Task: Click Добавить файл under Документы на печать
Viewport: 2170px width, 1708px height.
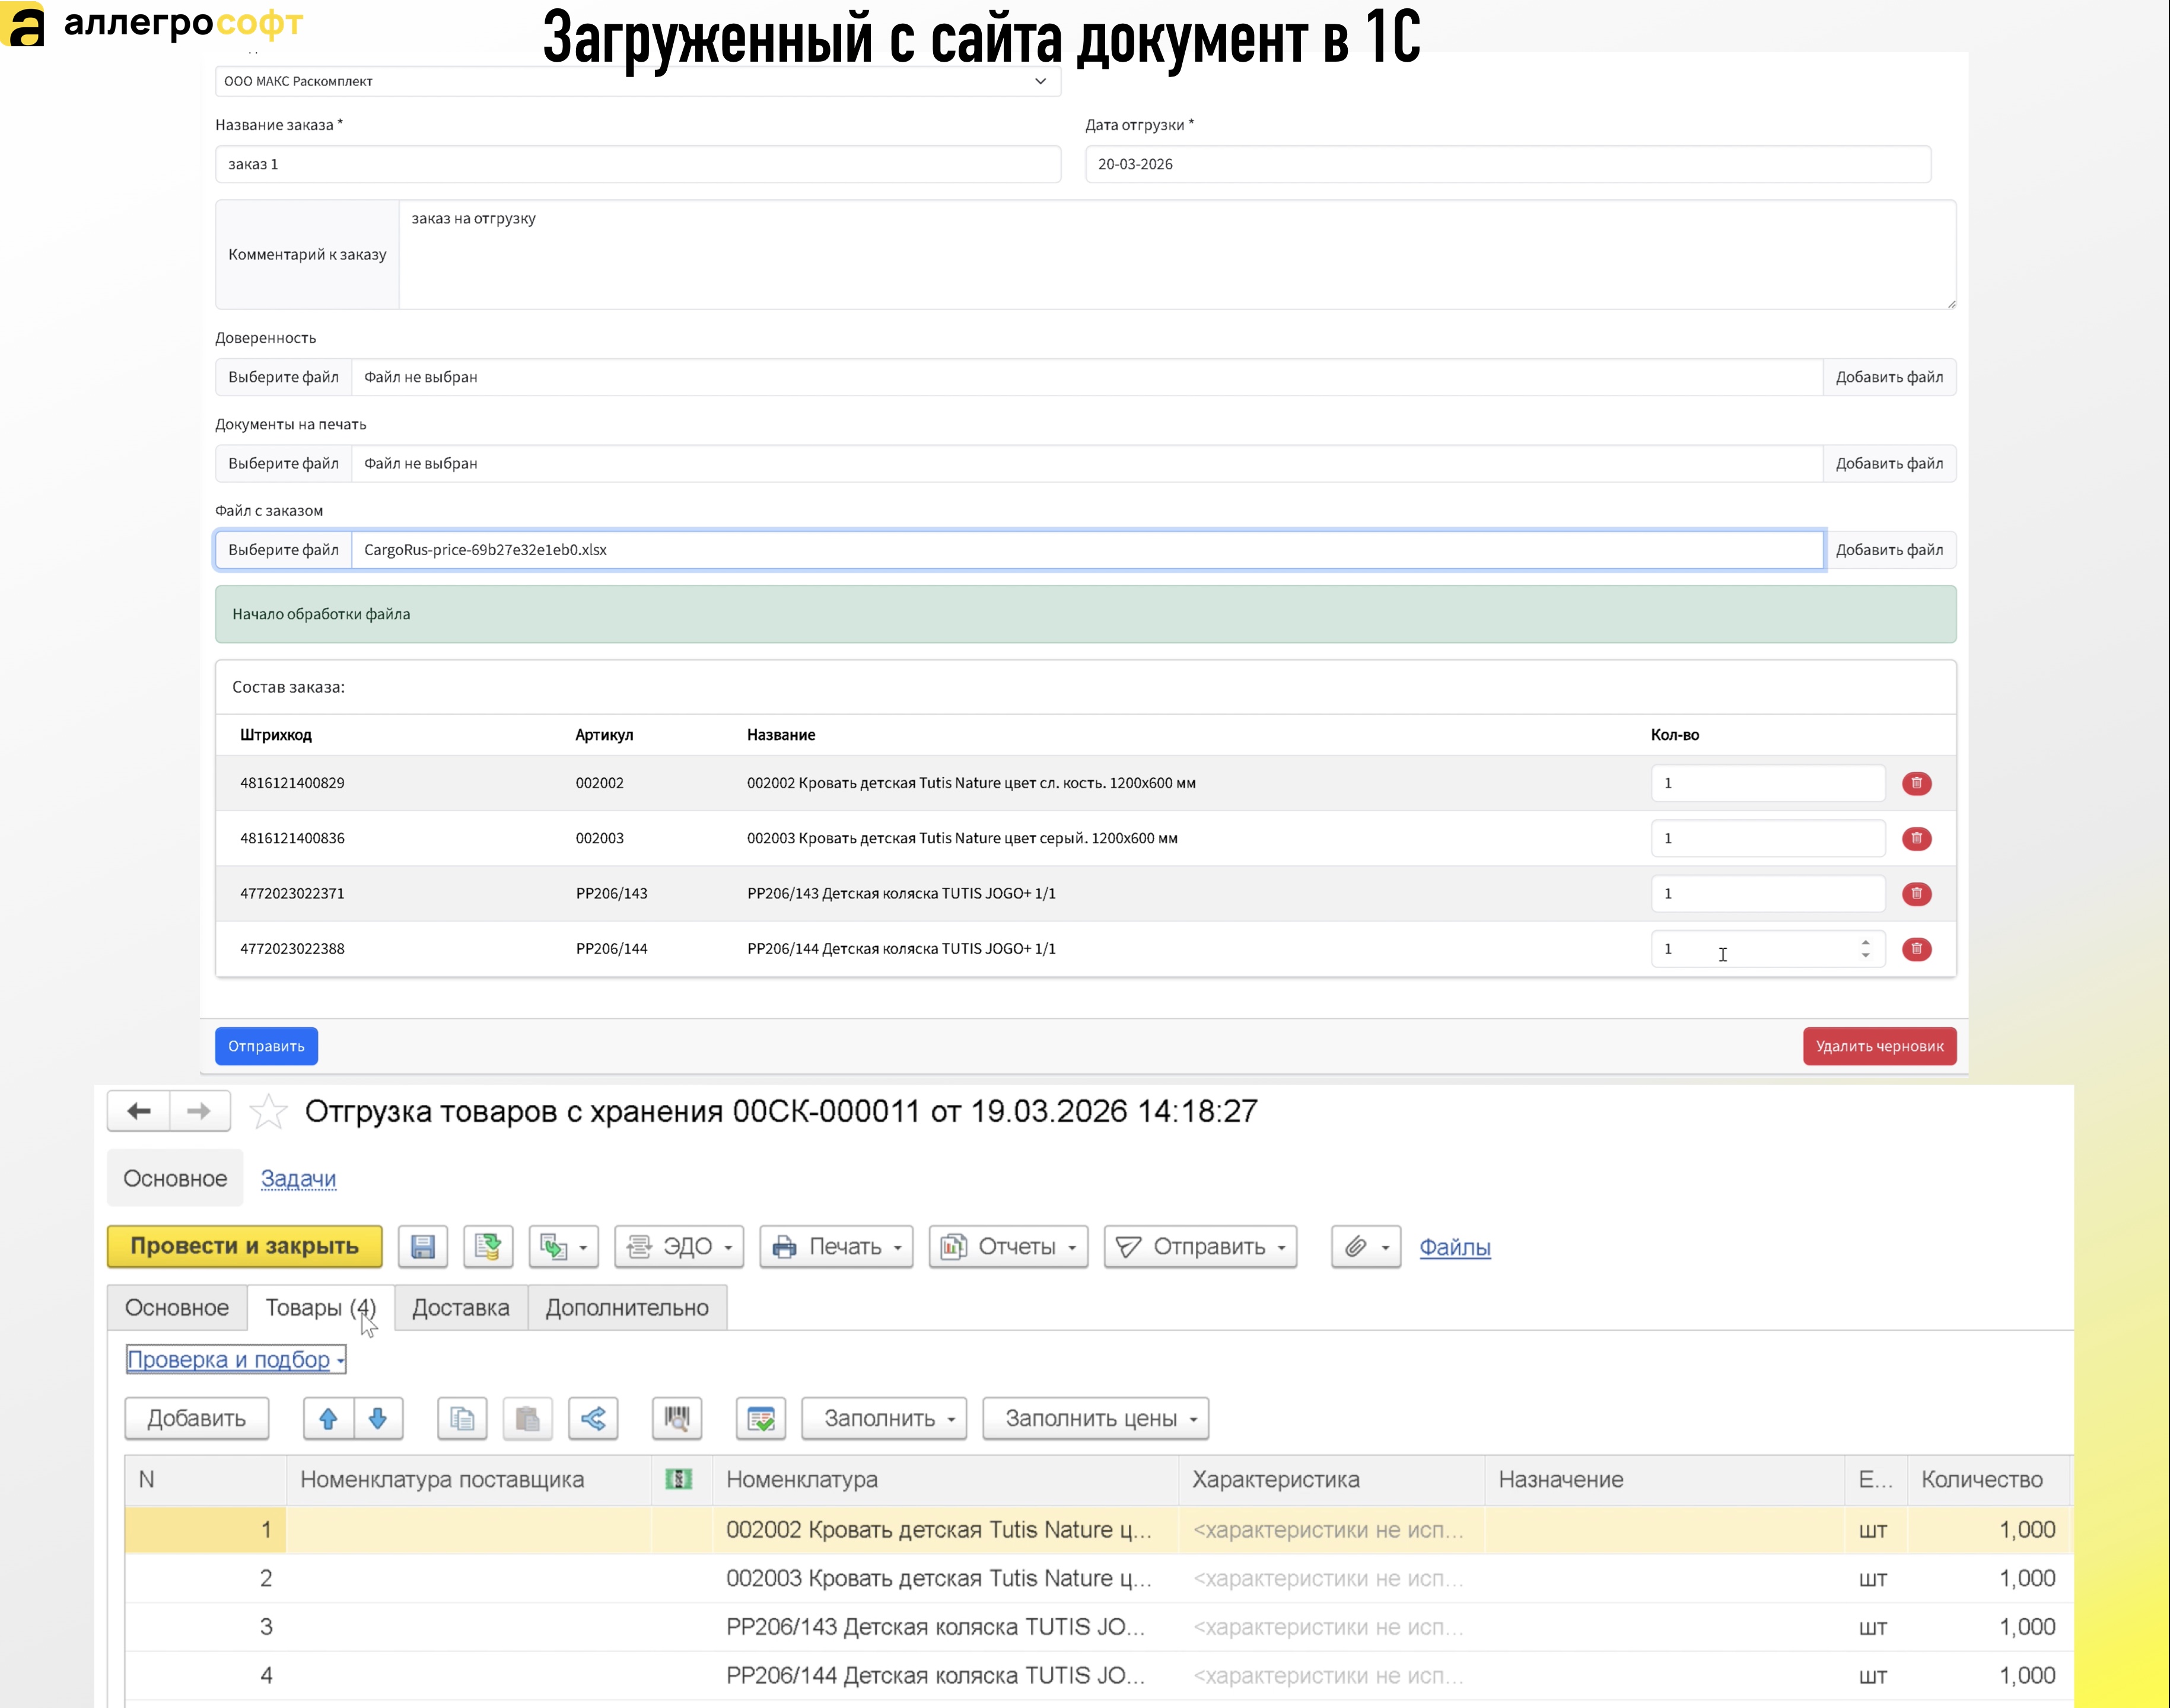Action: [x=1890, y=464]
